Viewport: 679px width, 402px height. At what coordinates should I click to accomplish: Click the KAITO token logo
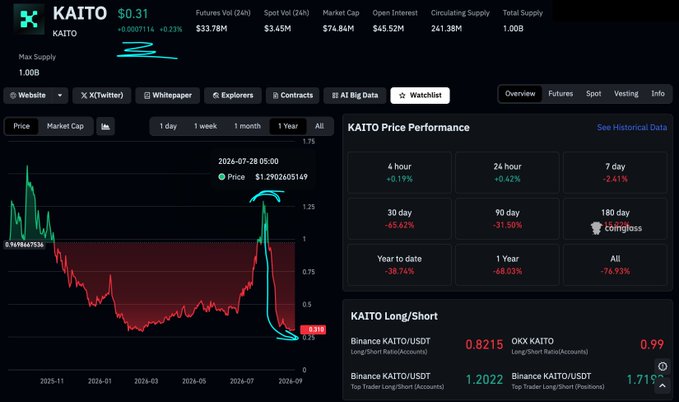point(29,19)
